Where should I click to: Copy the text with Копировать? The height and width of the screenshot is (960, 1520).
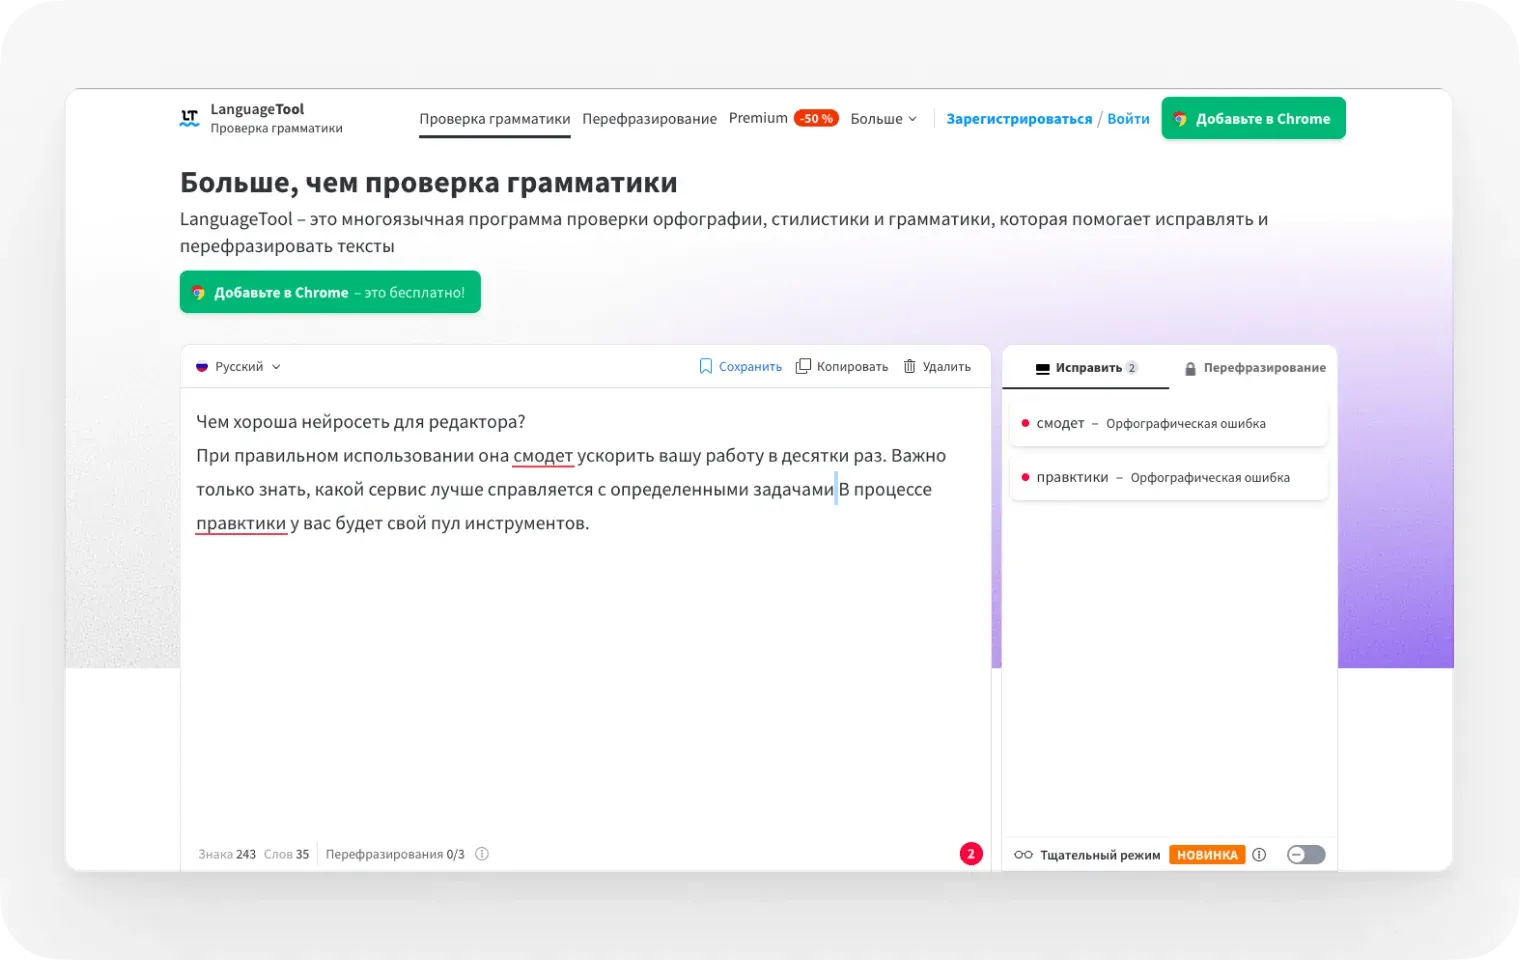842,367
